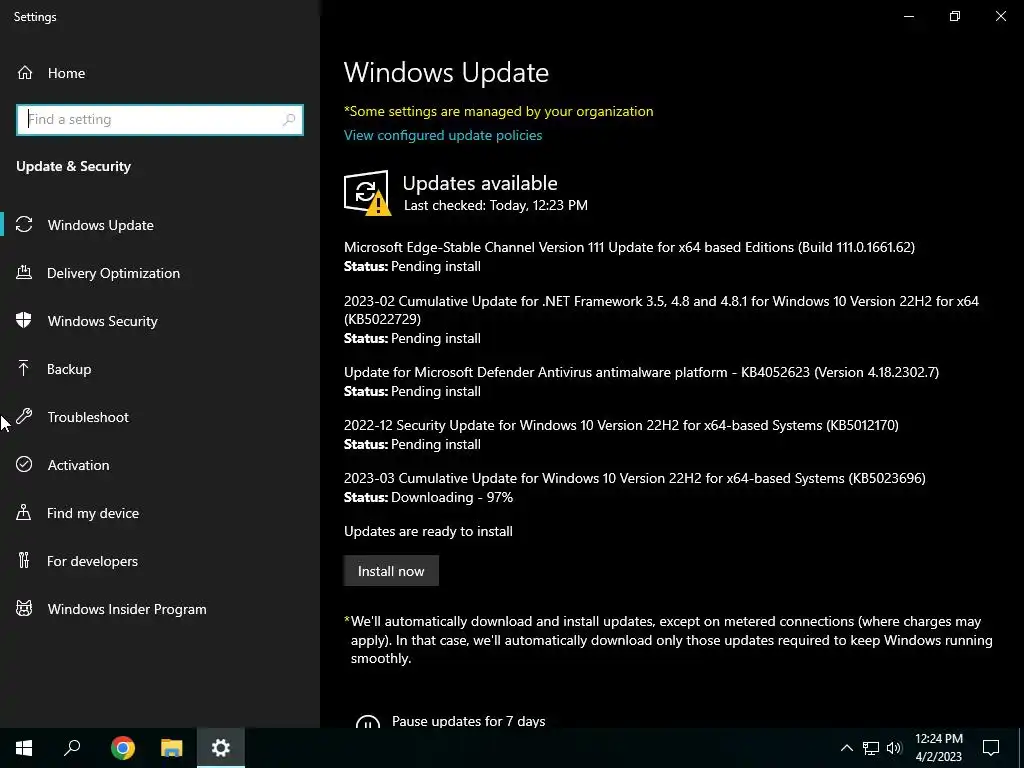Click the Downloading - 97% status text
Screen dimensions: 1024x768
tap(452, 497)
